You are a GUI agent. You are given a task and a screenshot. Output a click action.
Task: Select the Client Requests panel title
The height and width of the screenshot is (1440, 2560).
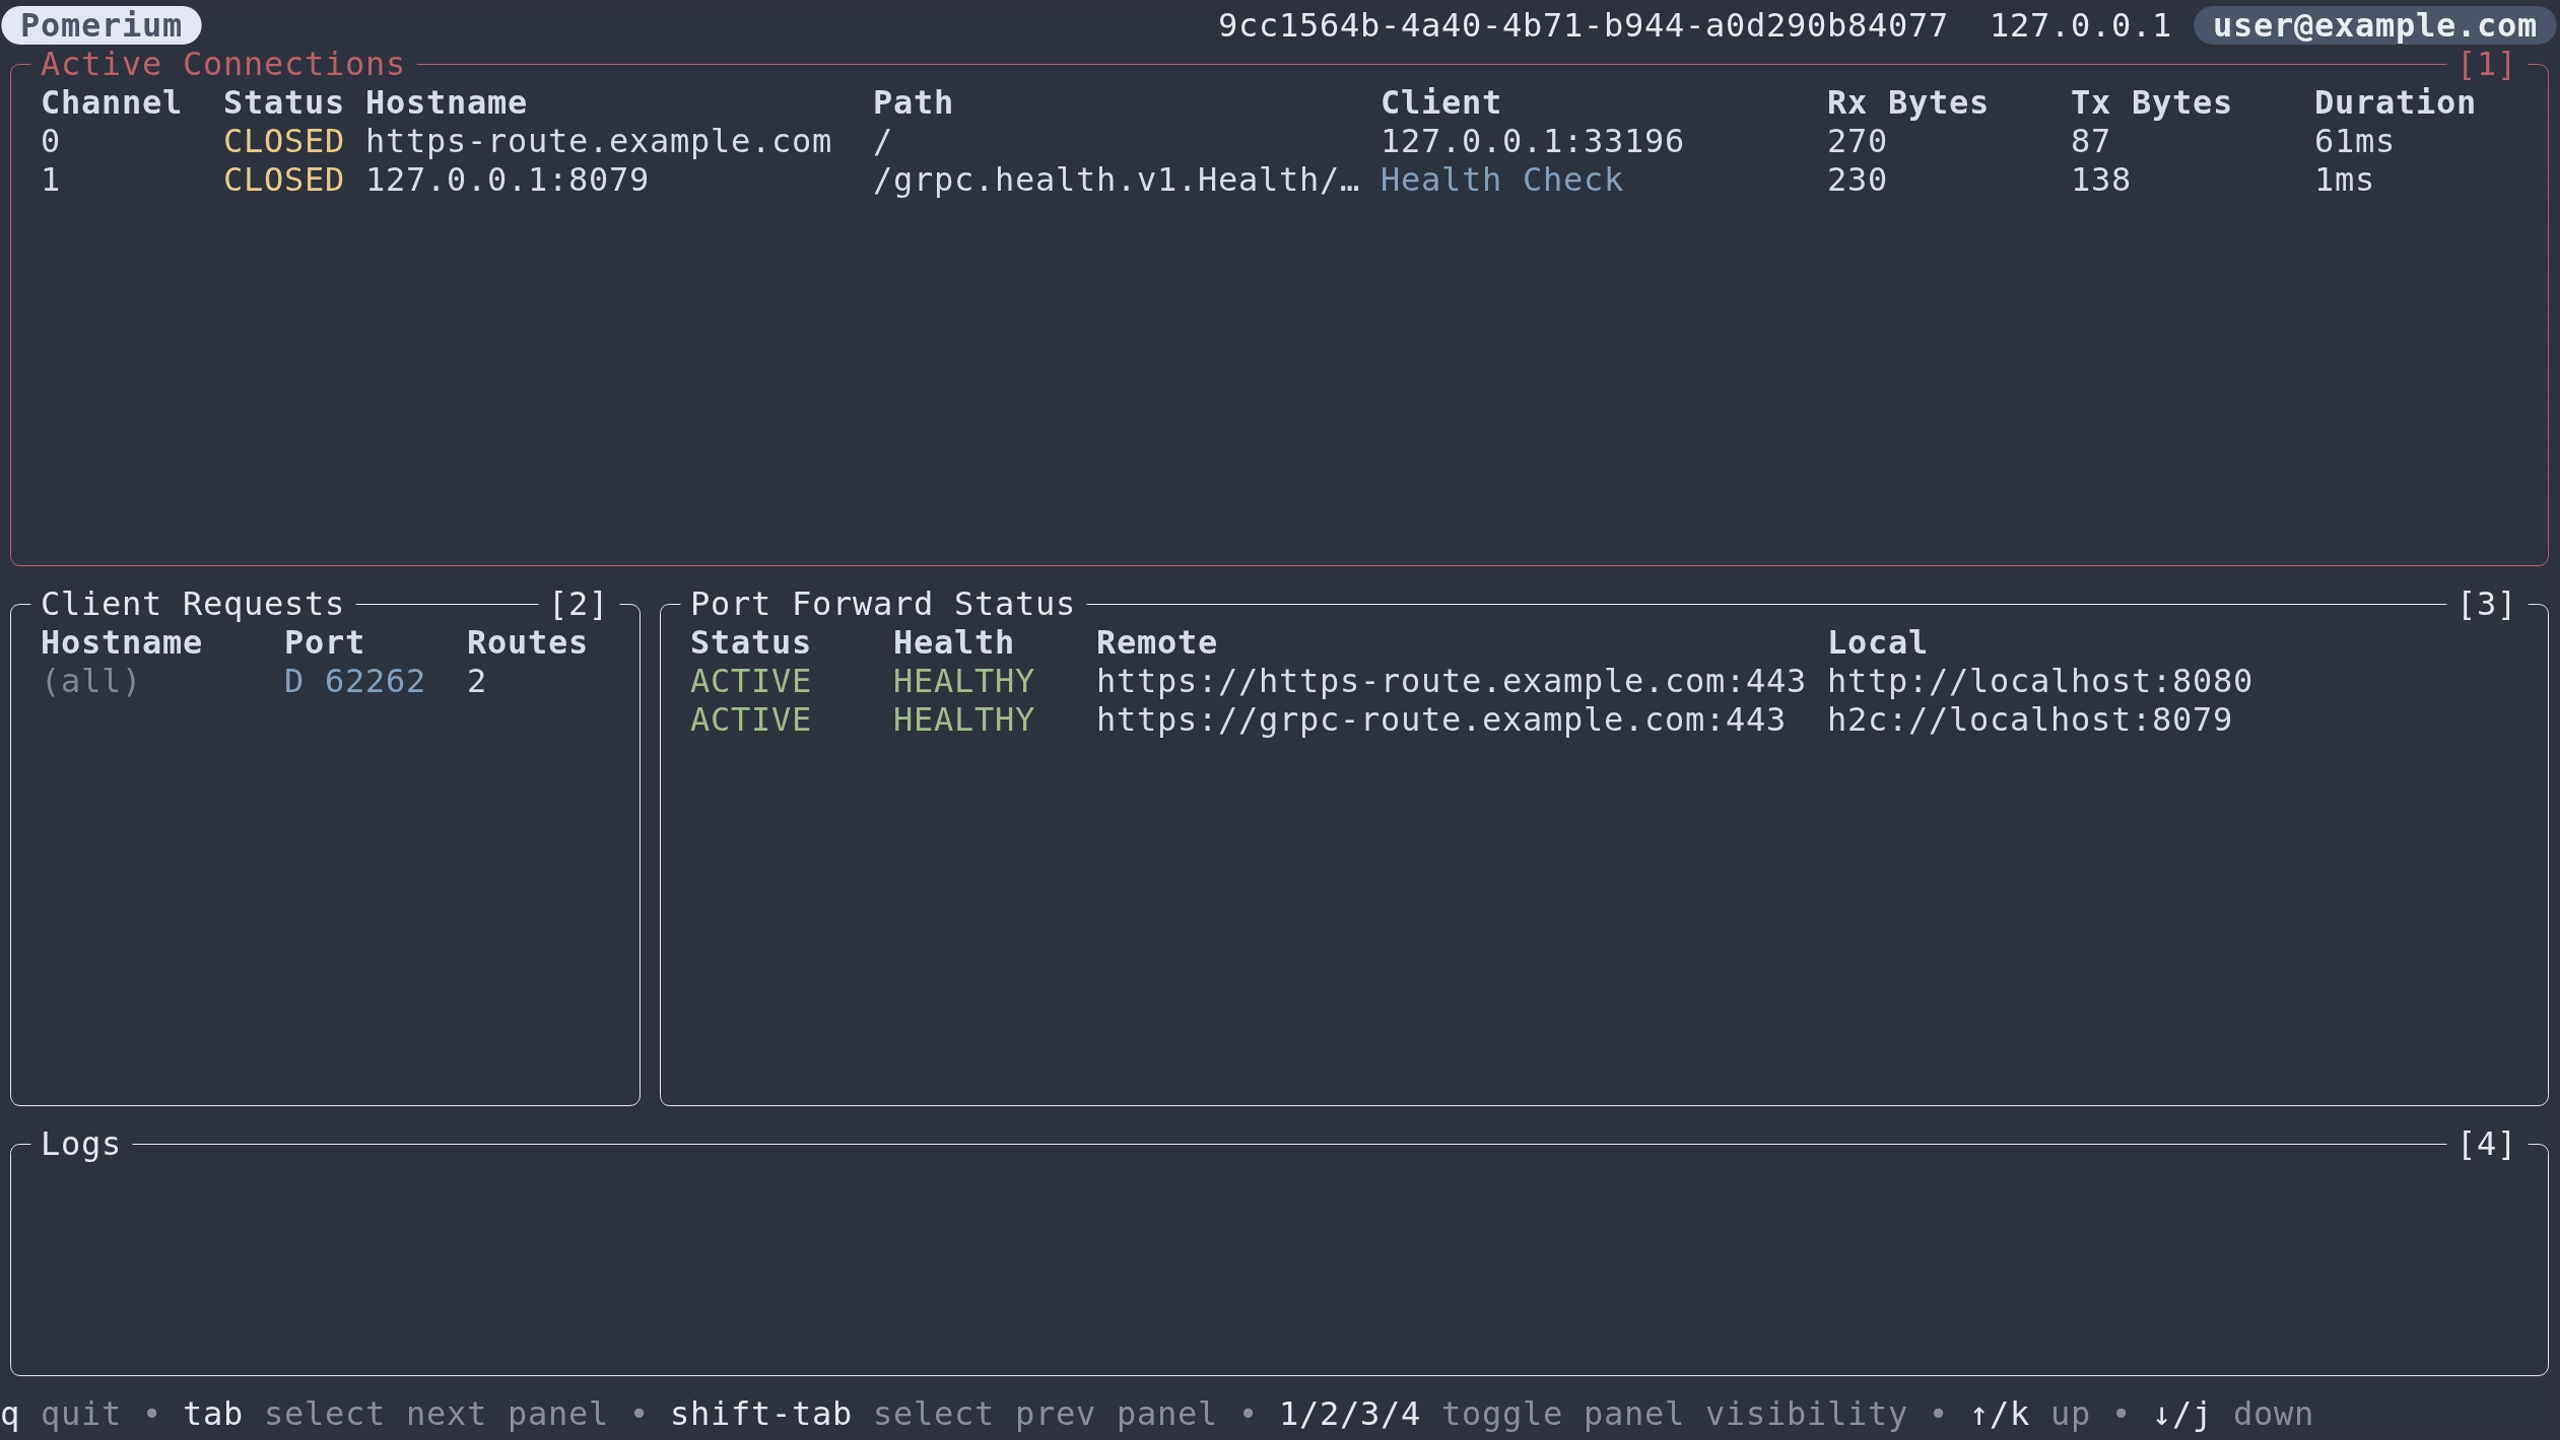point(192,604)
